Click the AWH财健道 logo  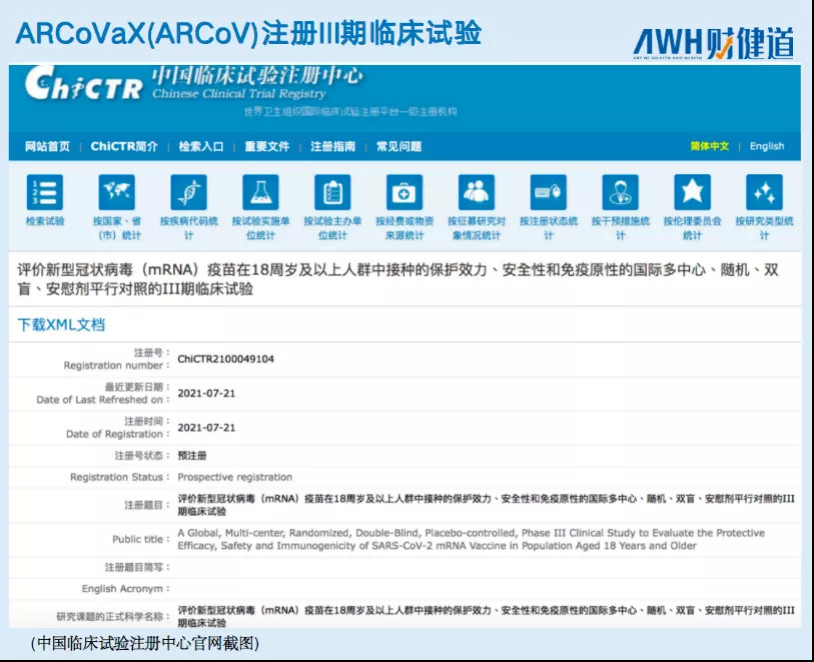click(x=713, y=43)
